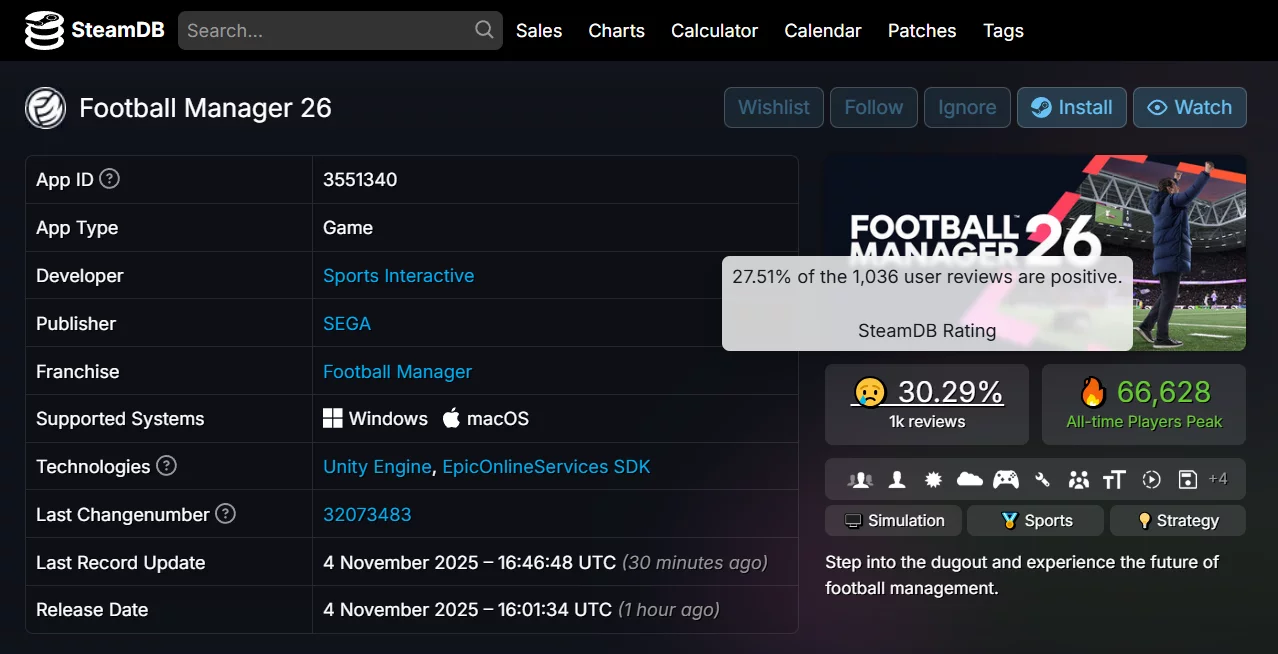Click the single-player silhouette icon
Image resolution: width=1278 pixels, height=654 pixels.
[897, 480]
